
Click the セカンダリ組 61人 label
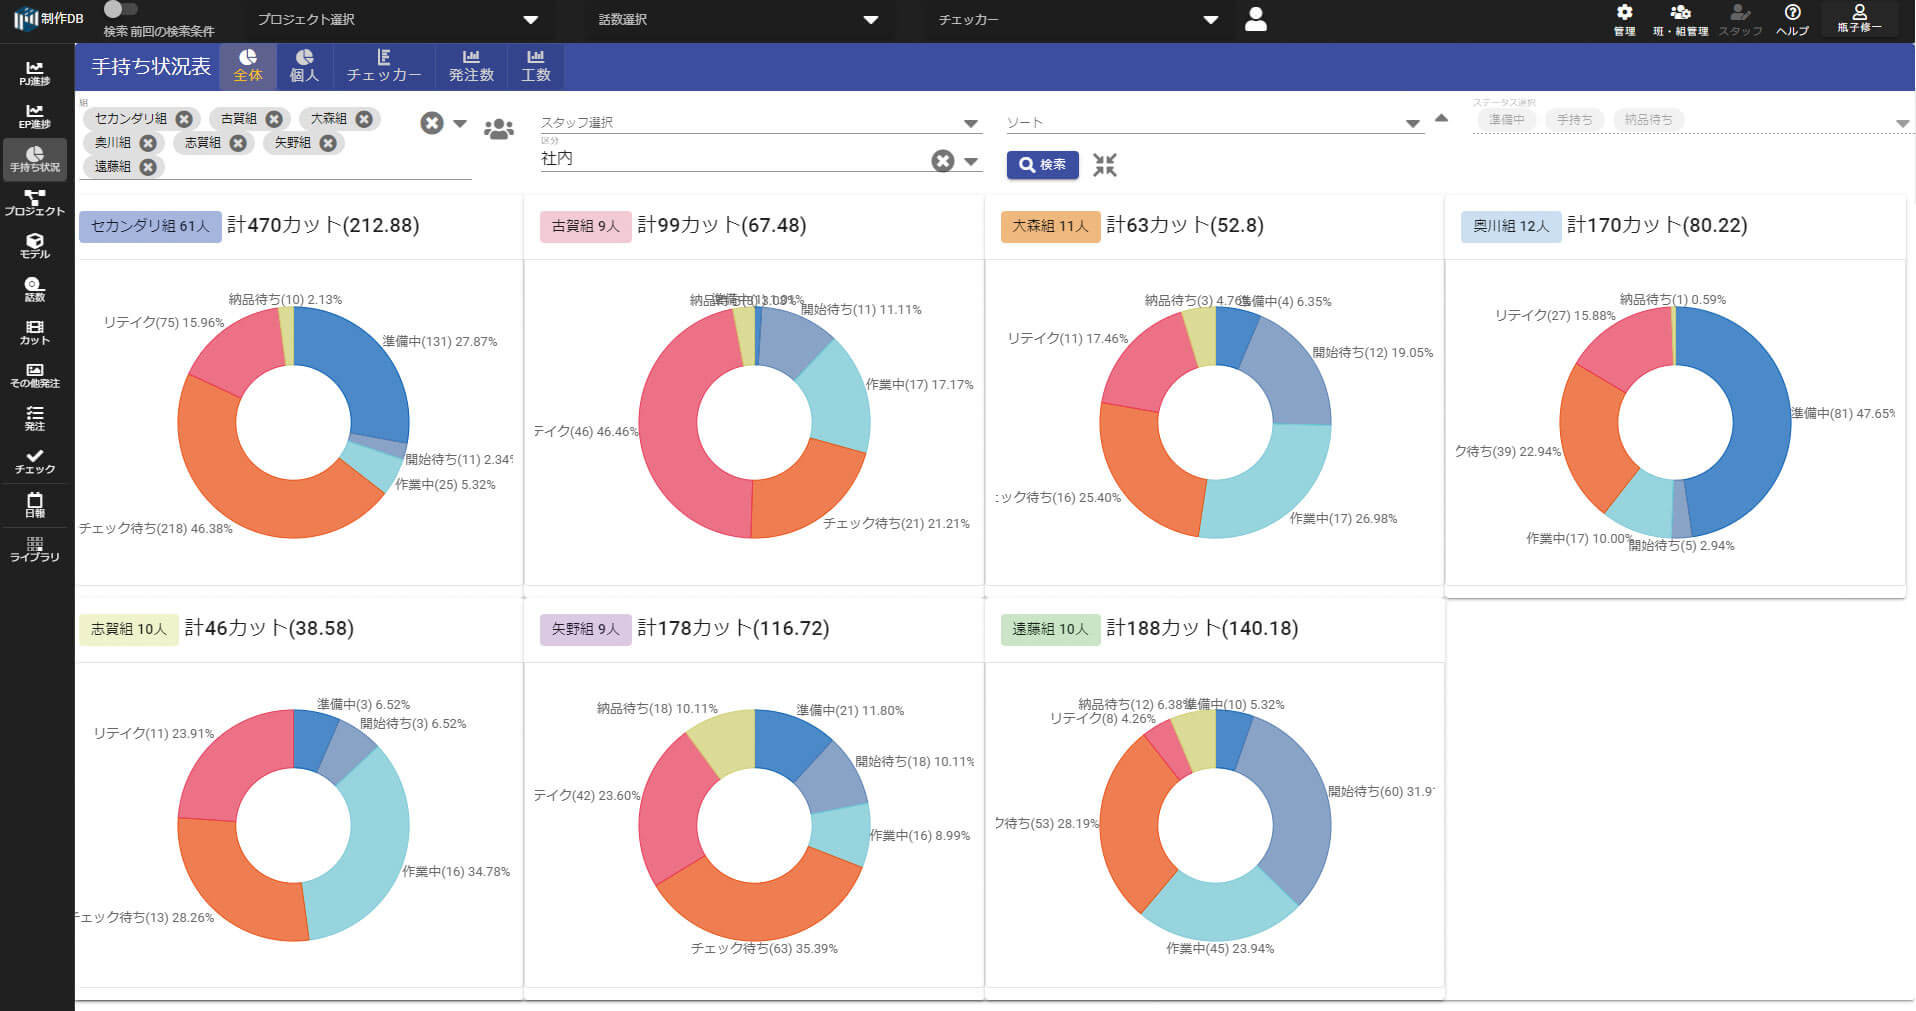point(150,226)
